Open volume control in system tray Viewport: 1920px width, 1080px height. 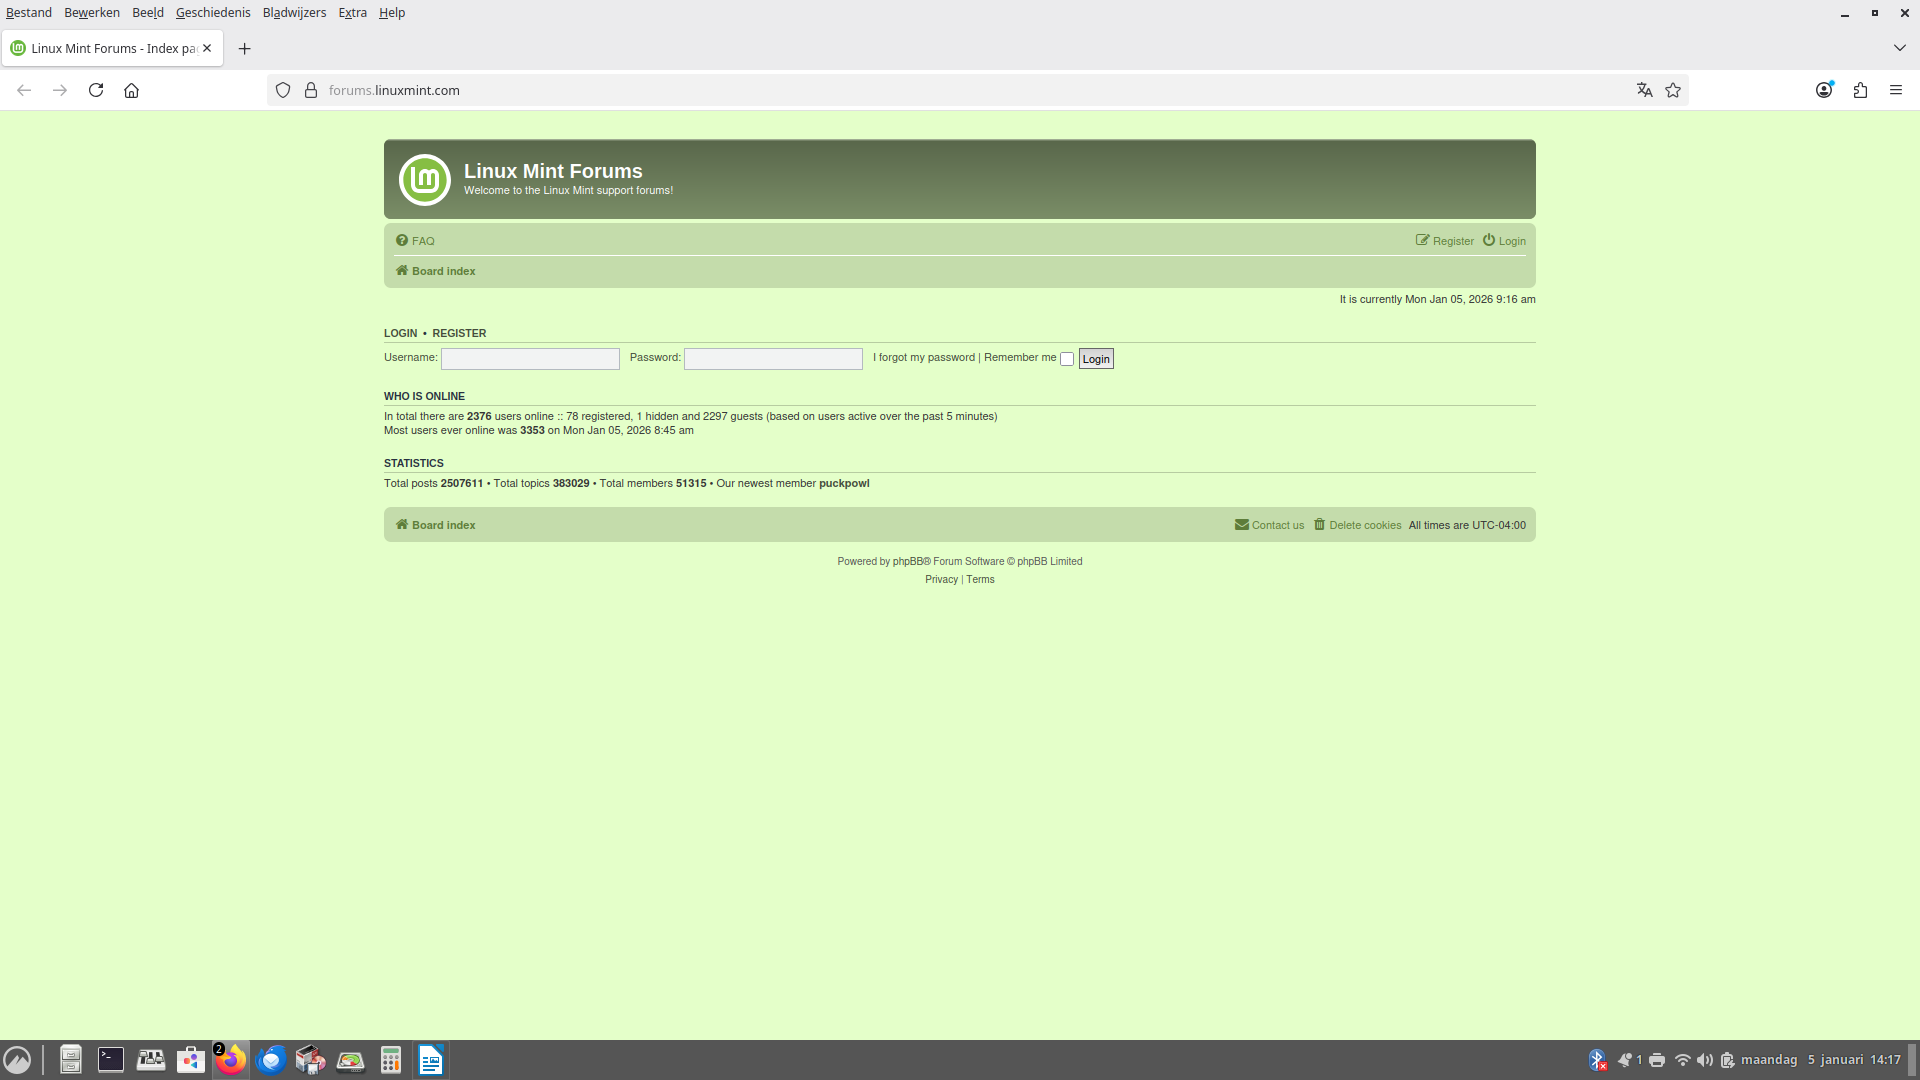click(x=1705, y=1060)
